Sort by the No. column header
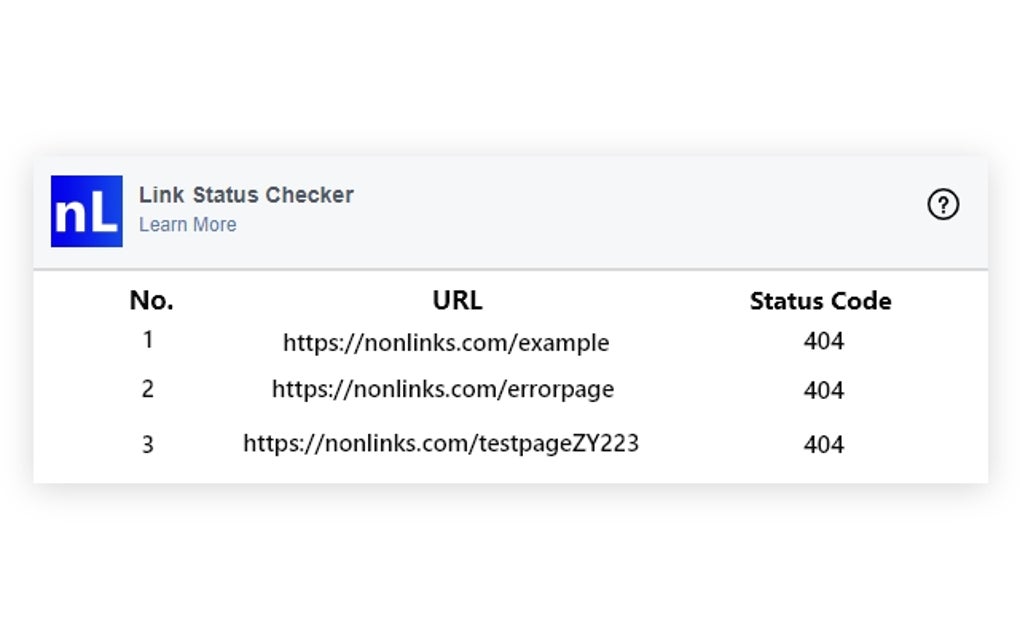Image resolution: width=1020 pixels, height=638 pixels. coord(151,299)
